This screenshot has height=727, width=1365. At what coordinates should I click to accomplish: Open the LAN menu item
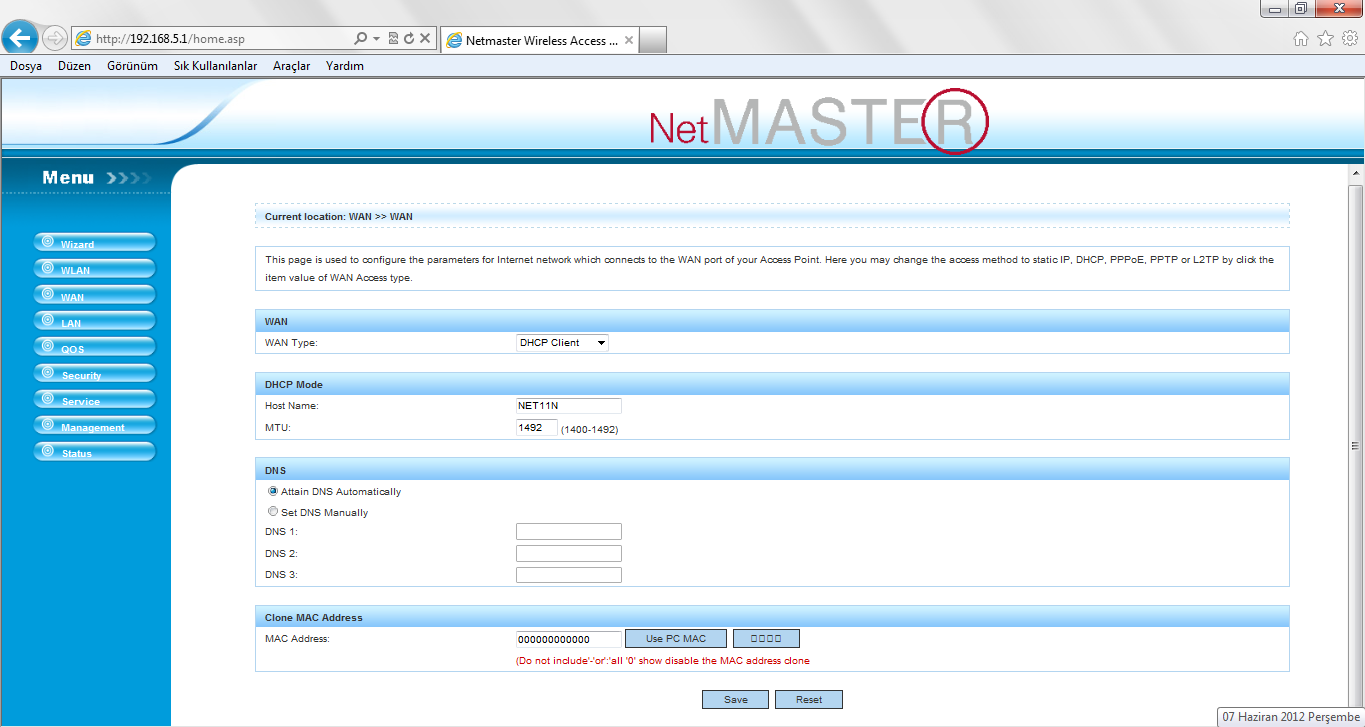coord(95,321)
